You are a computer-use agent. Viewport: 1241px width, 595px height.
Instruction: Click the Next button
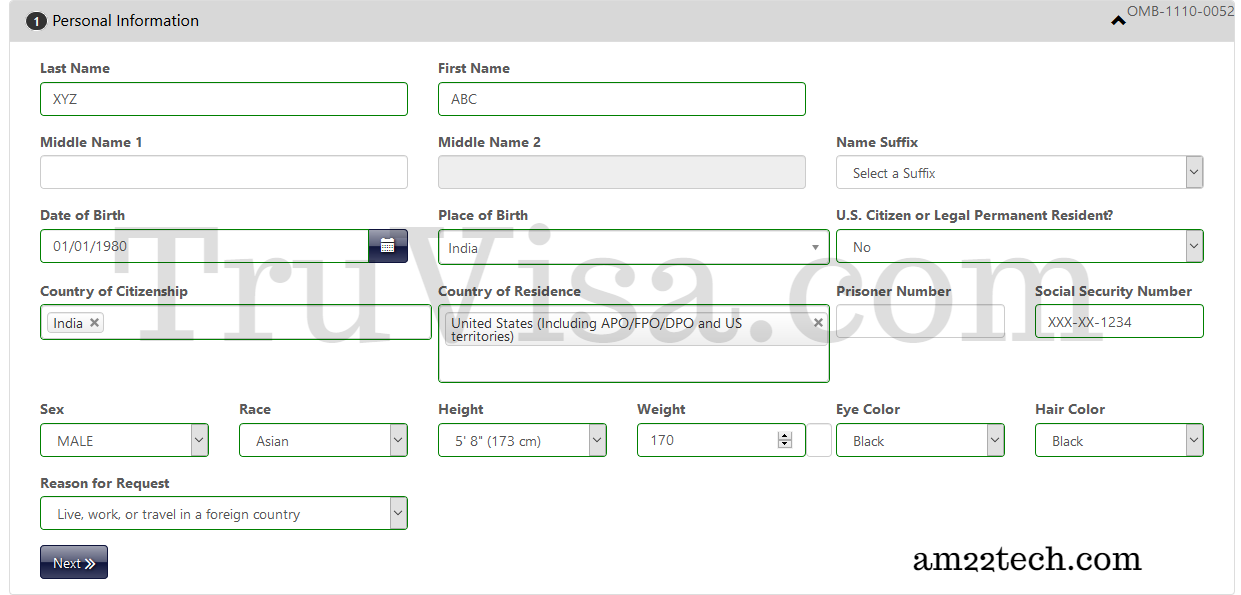click(x=74, y=562)
